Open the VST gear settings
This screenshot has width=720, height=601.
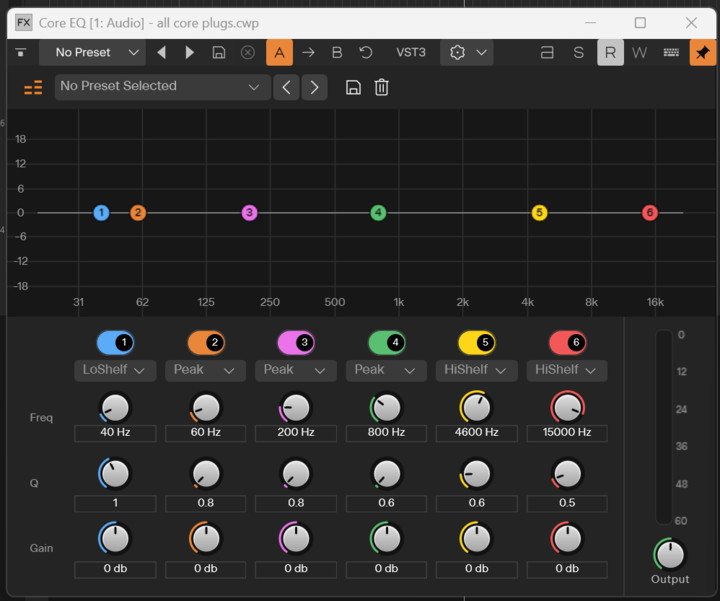tap(457, 52)
